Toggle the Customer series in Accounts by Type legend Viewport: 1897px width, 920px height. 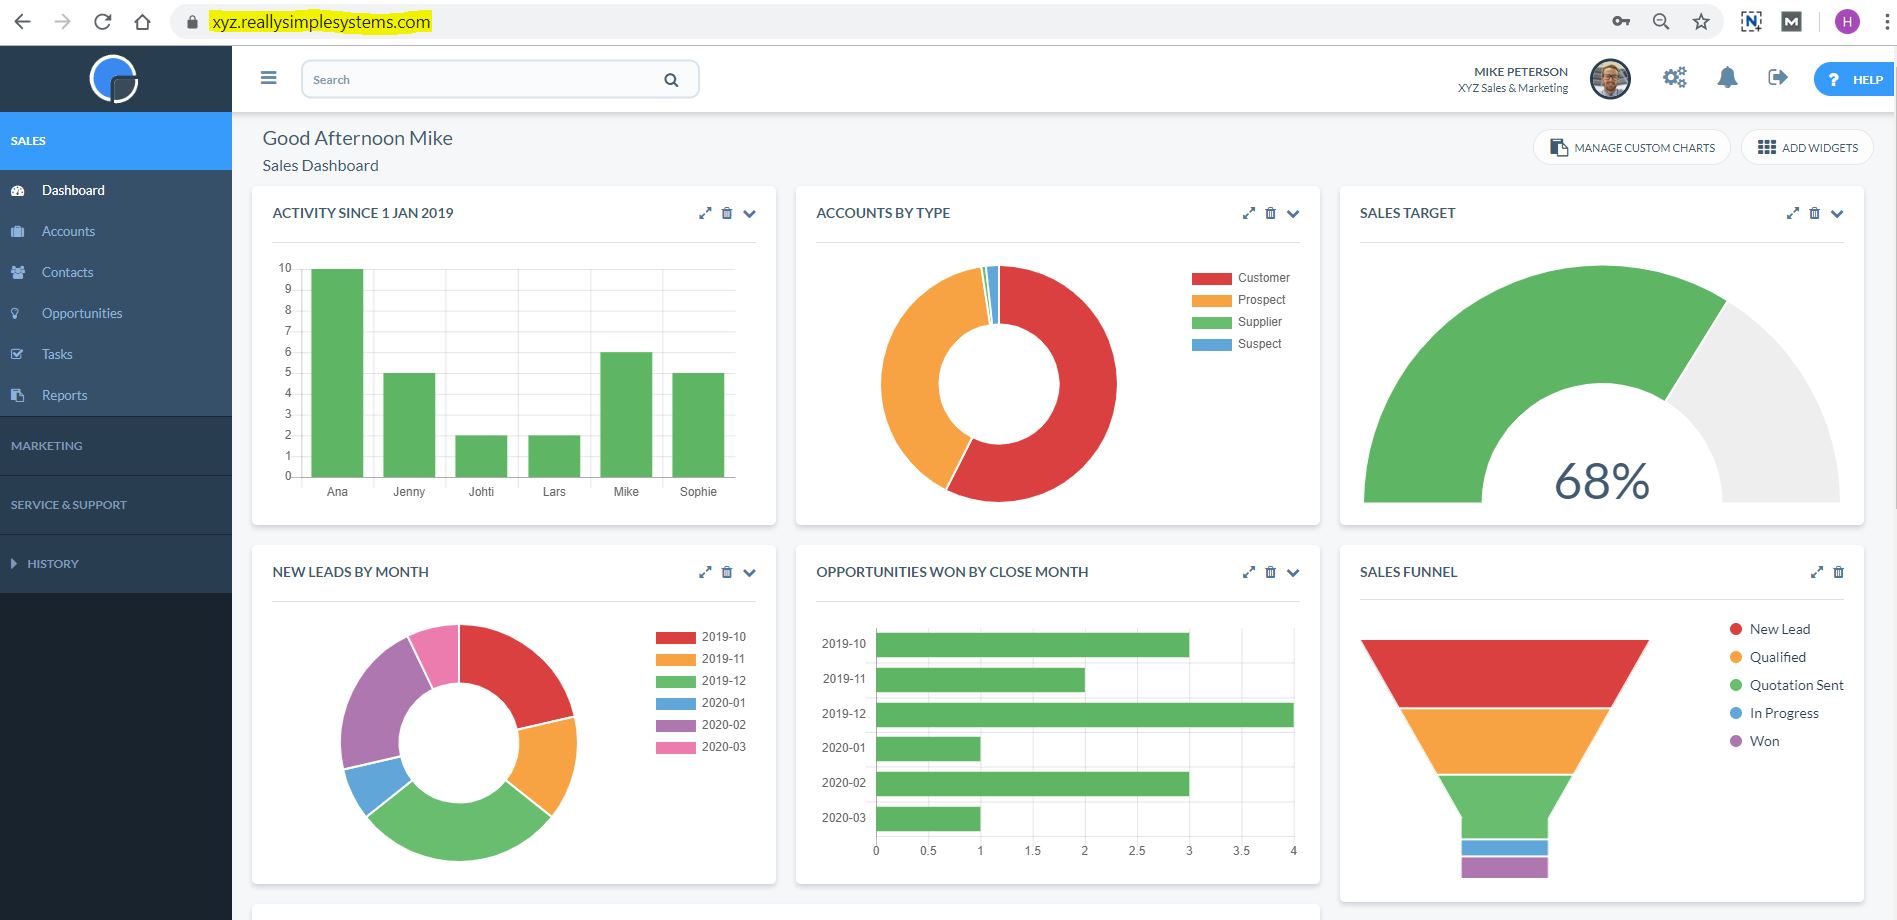(1240, 277)
